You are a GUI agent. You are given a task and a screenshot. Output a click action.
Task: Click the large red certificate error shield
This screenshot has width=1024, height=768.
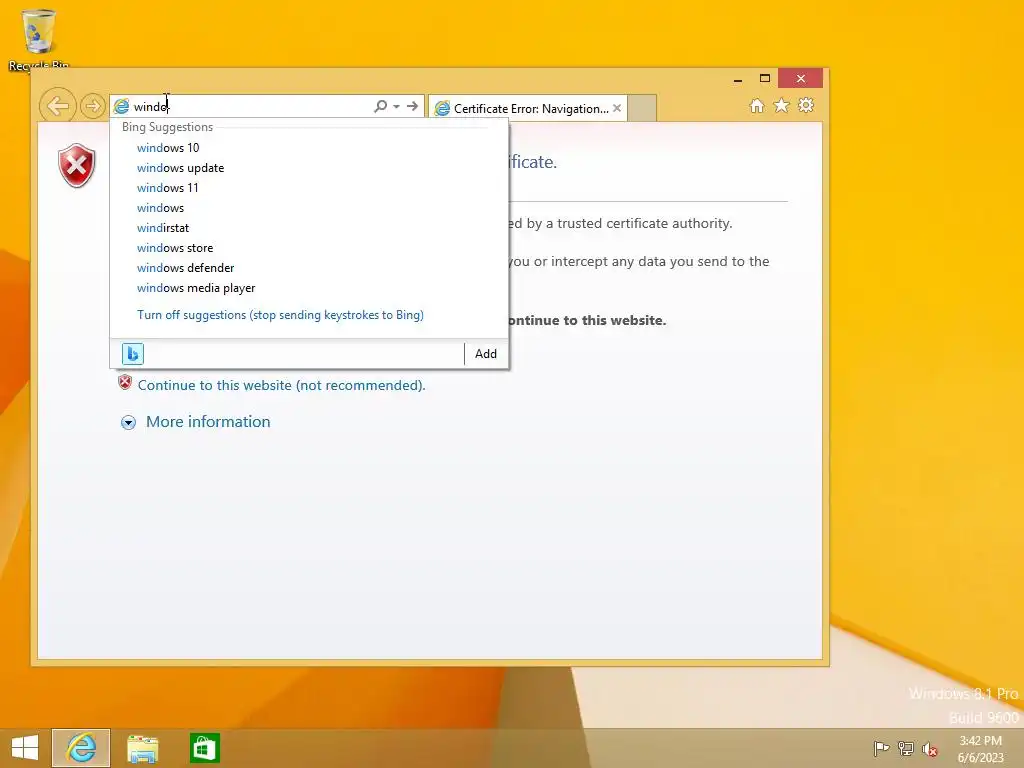[x=76, y=165]
